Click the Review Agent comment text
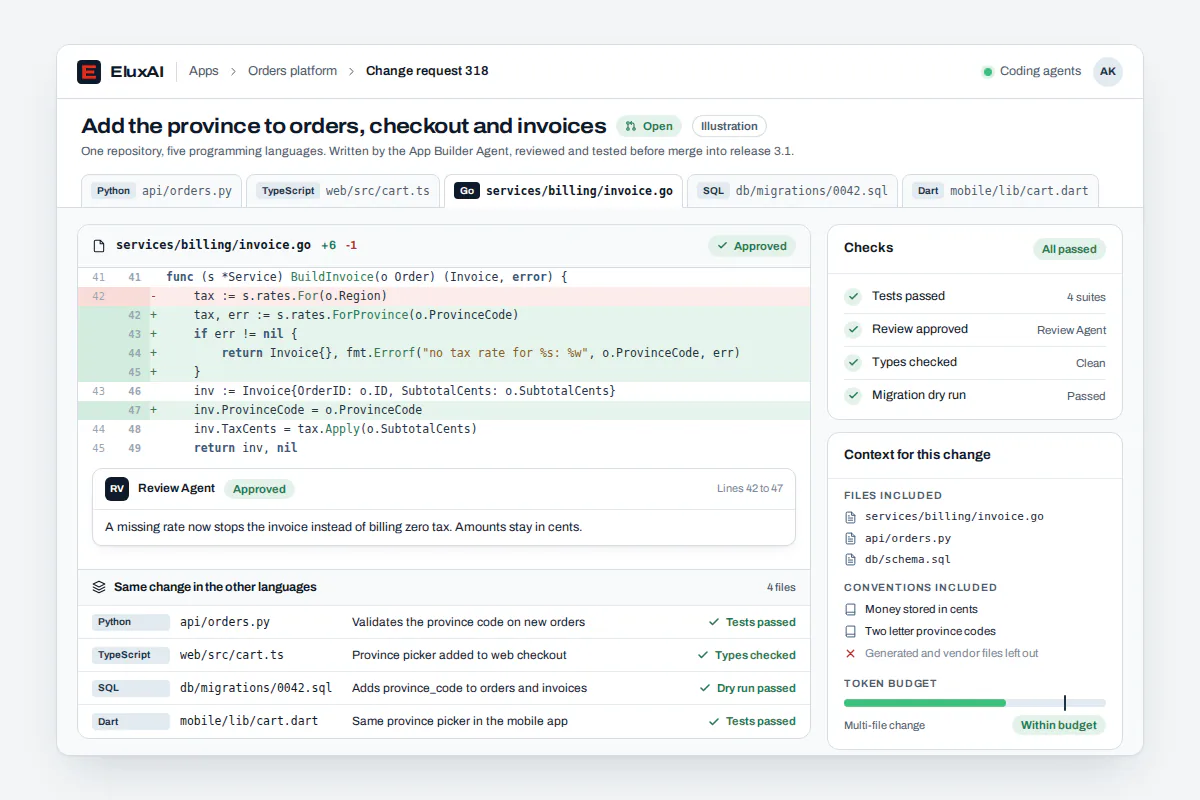 [343, 526]
